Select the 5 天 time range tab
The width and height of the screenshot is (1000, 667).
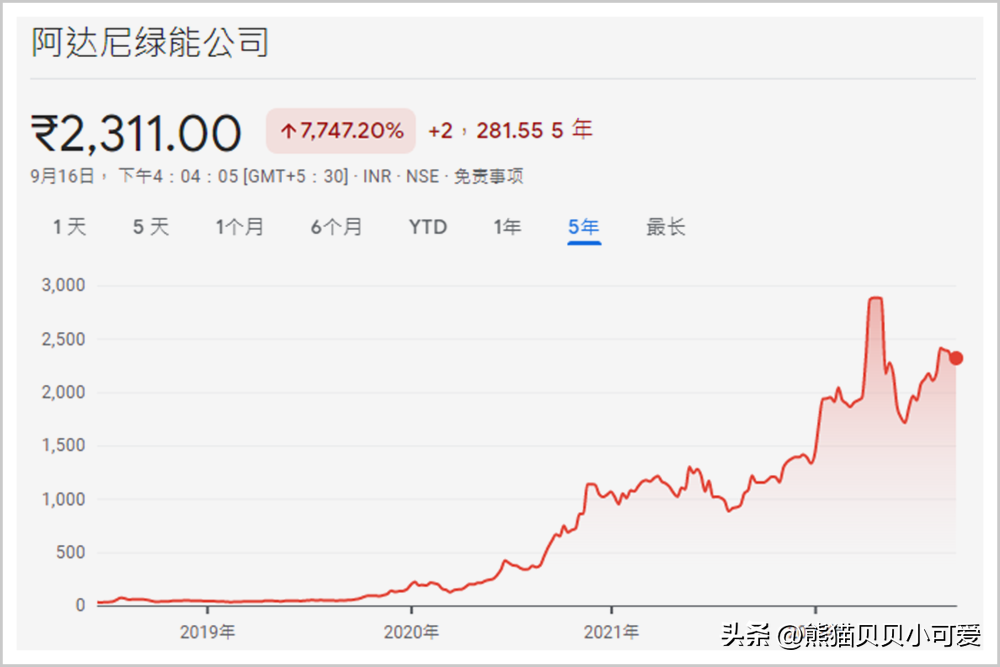151,227
